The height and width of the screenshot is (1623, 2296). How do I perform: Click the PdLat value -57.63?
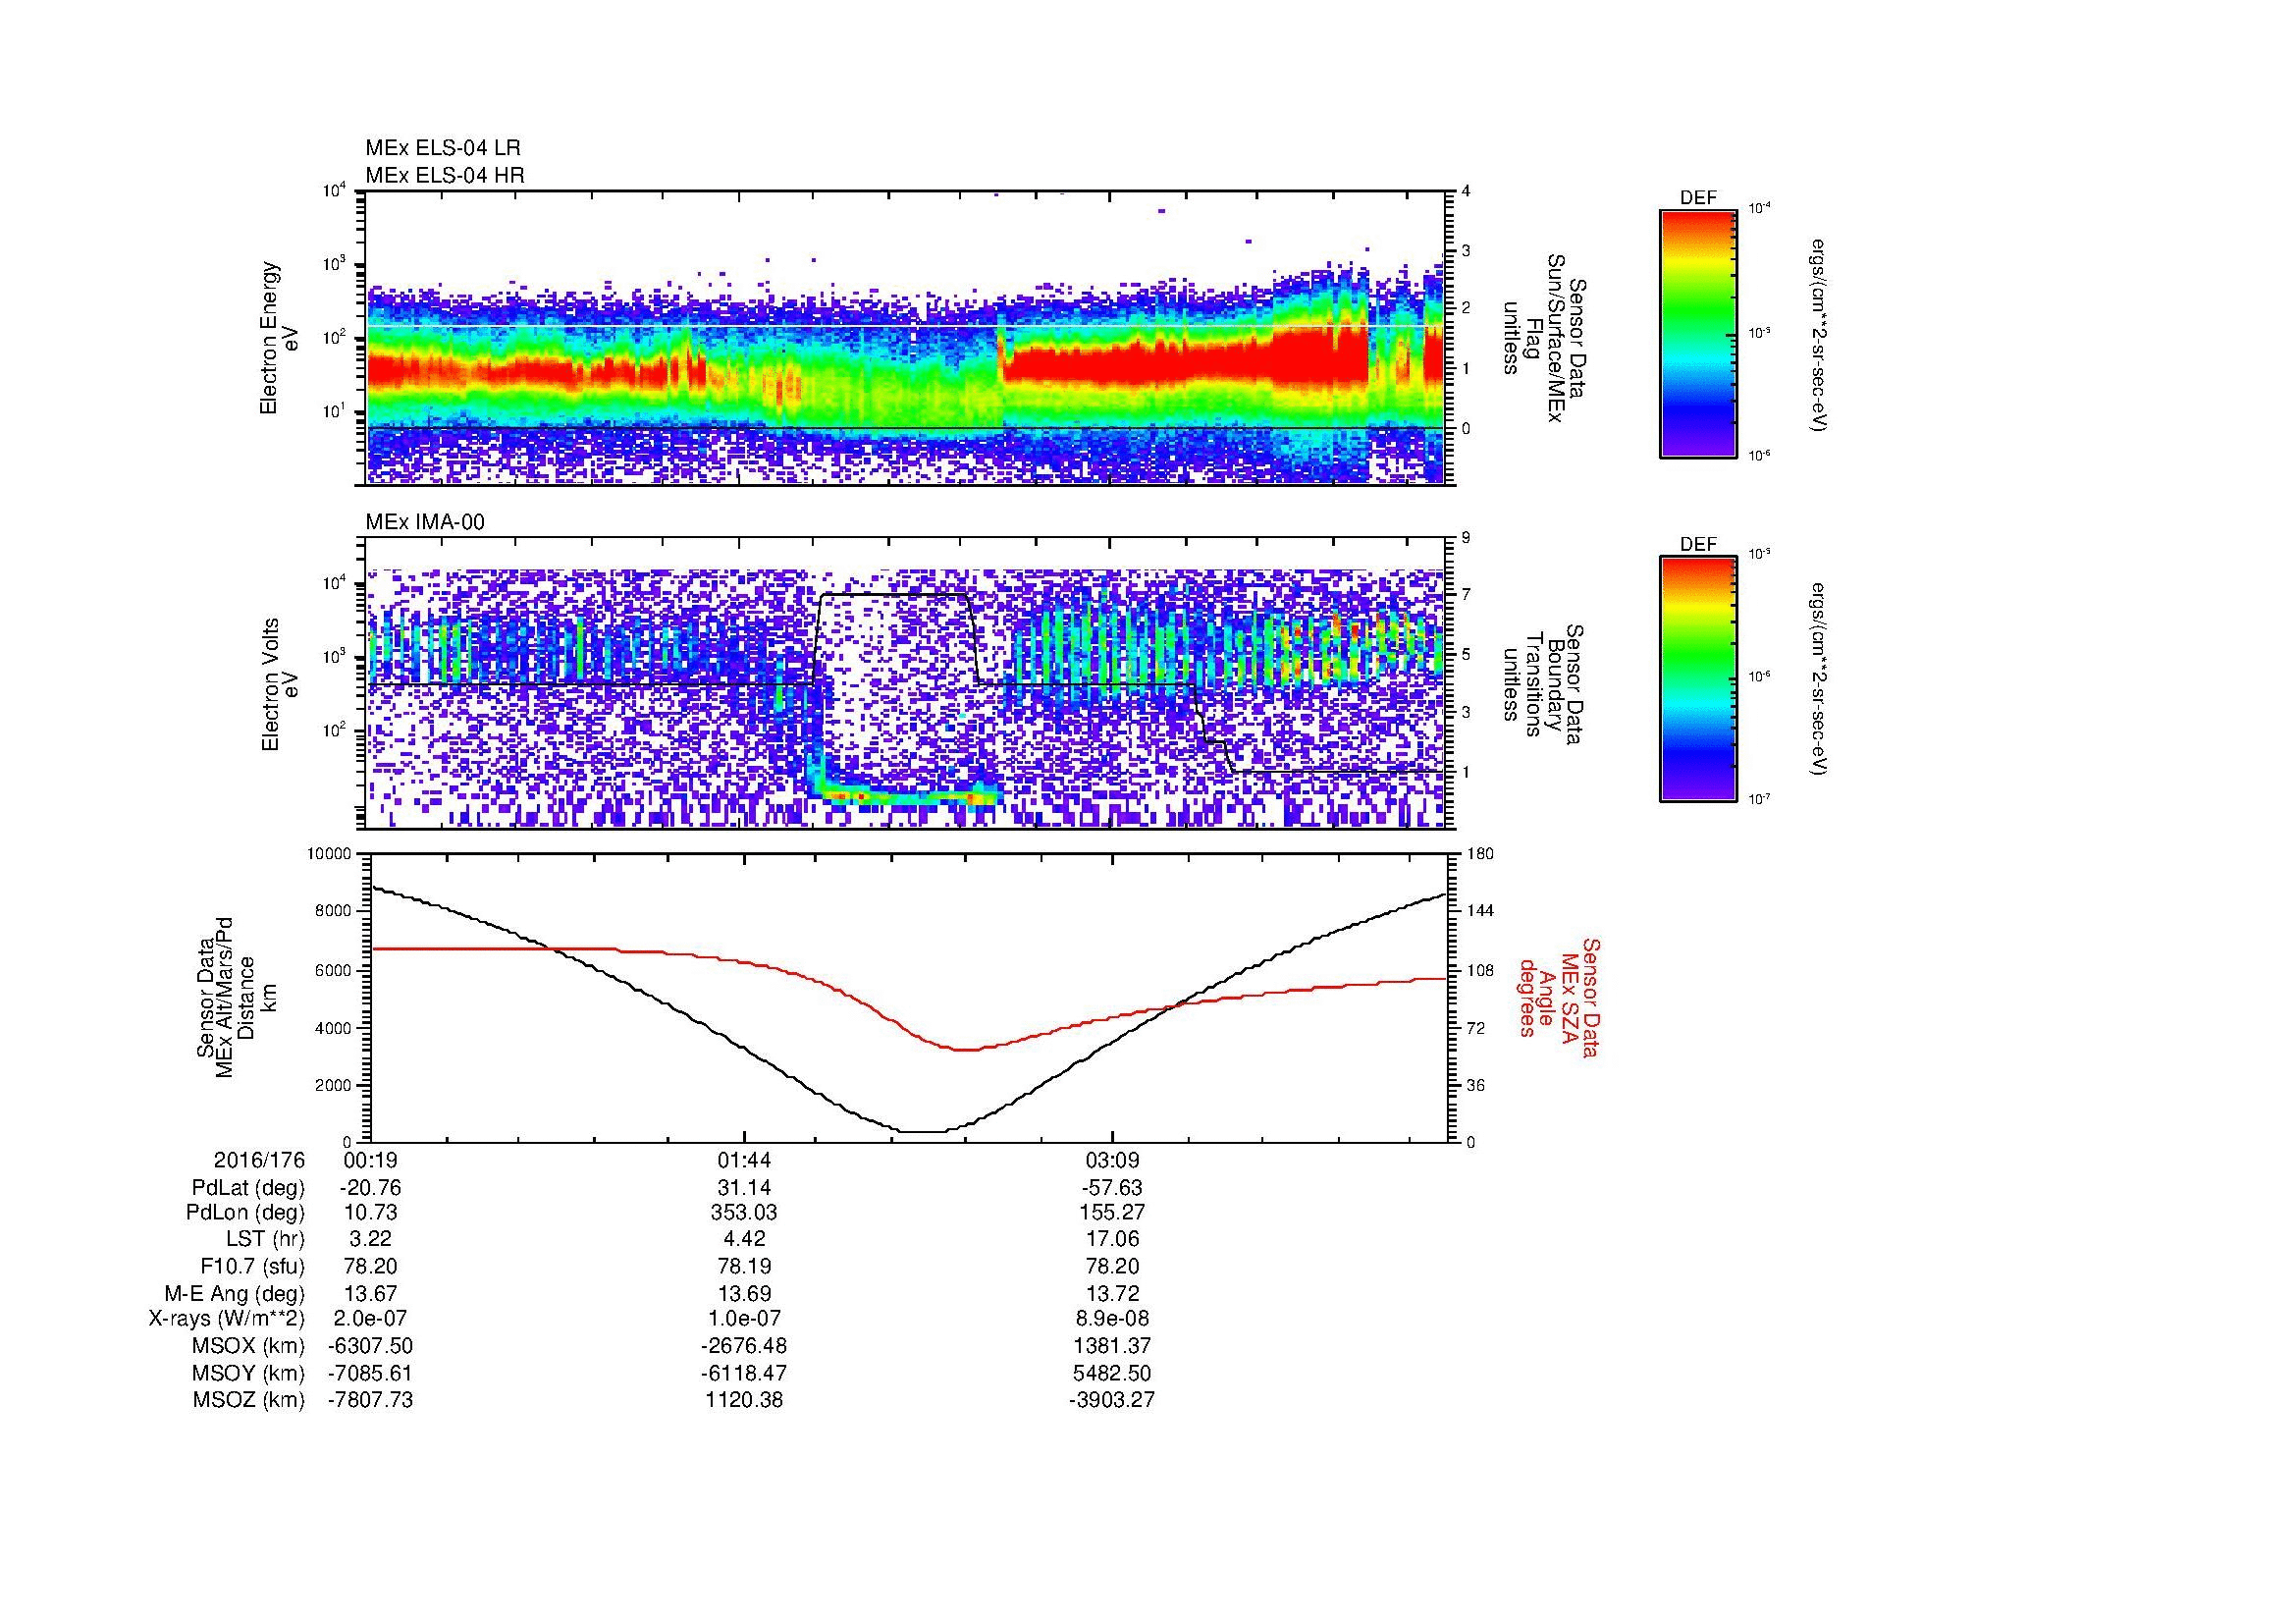pos(1112,1188)
